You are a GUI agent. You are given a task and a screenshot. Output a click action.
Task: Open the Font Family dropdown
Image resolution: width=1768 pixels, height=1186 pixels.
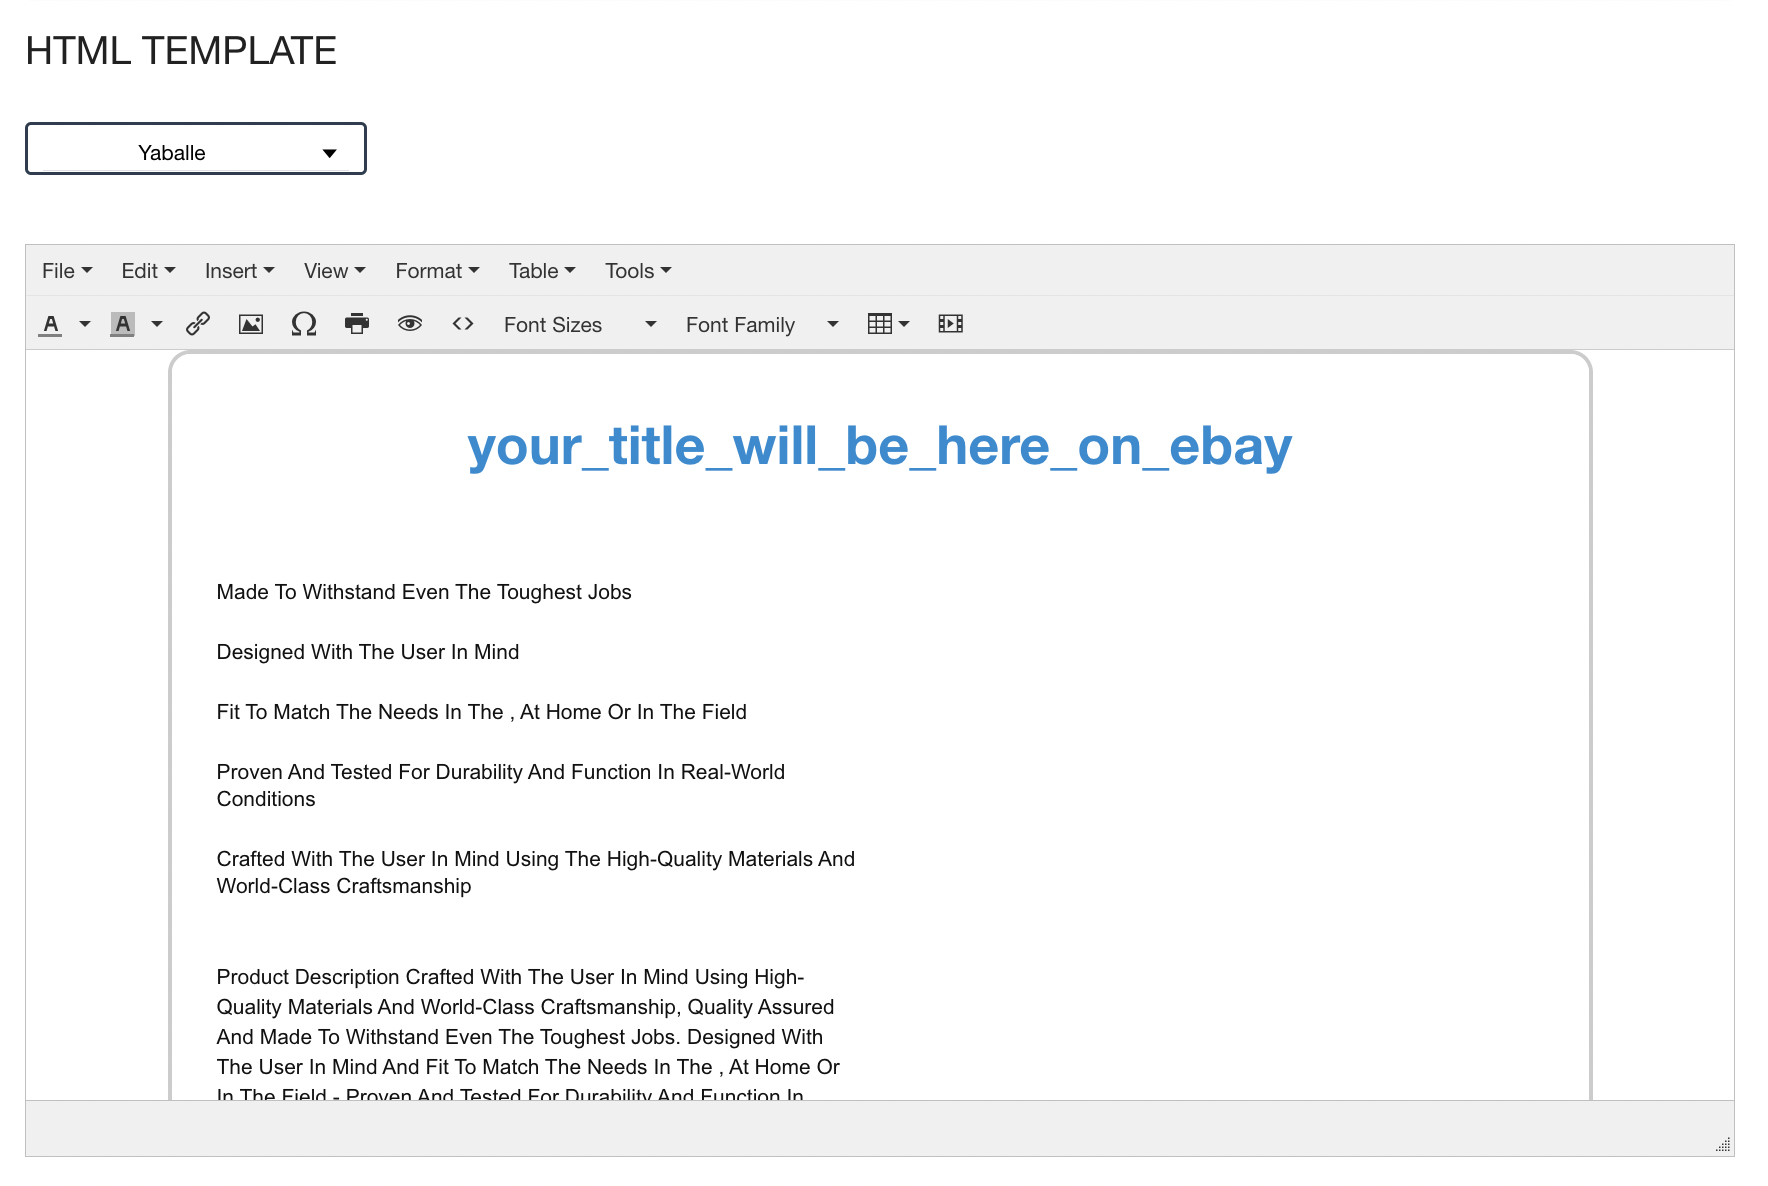click(762, 324)
